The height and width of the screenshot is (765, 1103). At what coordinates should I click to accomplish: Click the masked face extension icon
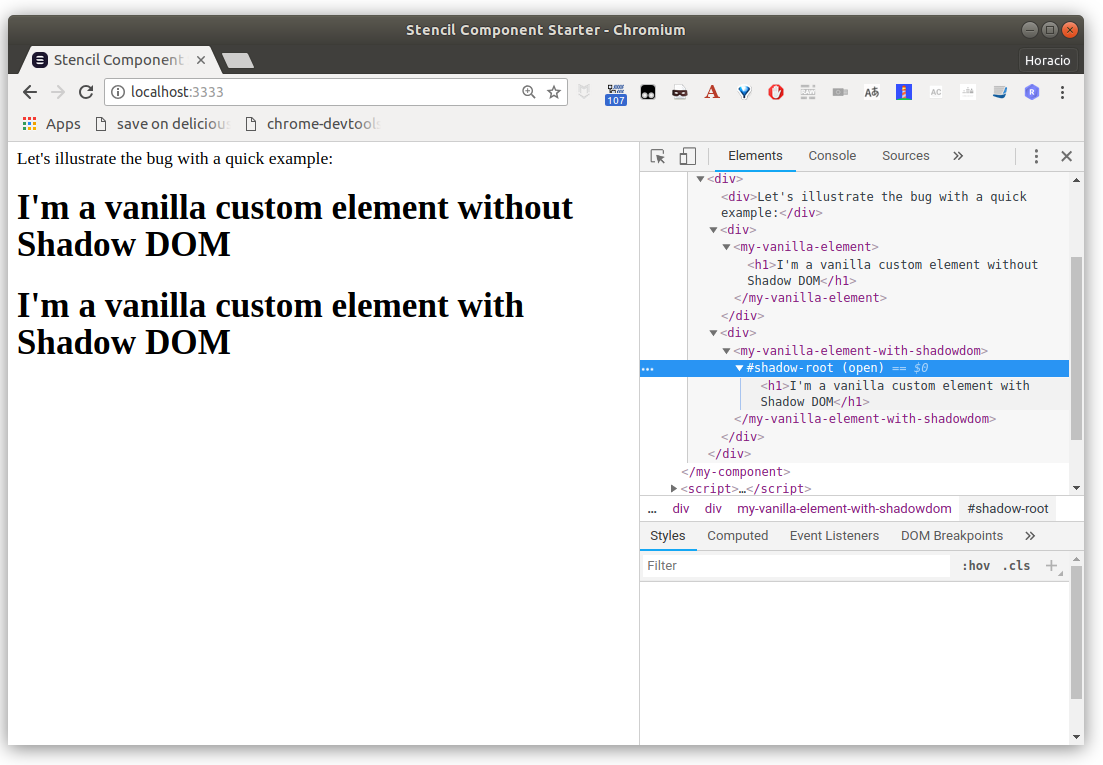pyautogui.click(x=680, y=92)
